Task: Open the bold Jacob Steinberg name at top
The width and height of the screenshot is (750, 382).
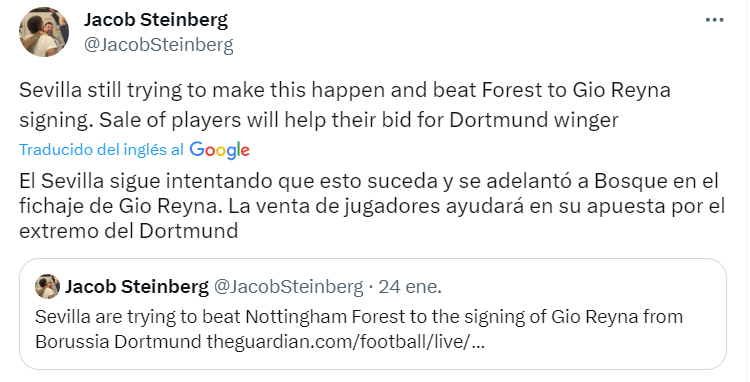Action: tap(156, 20)
